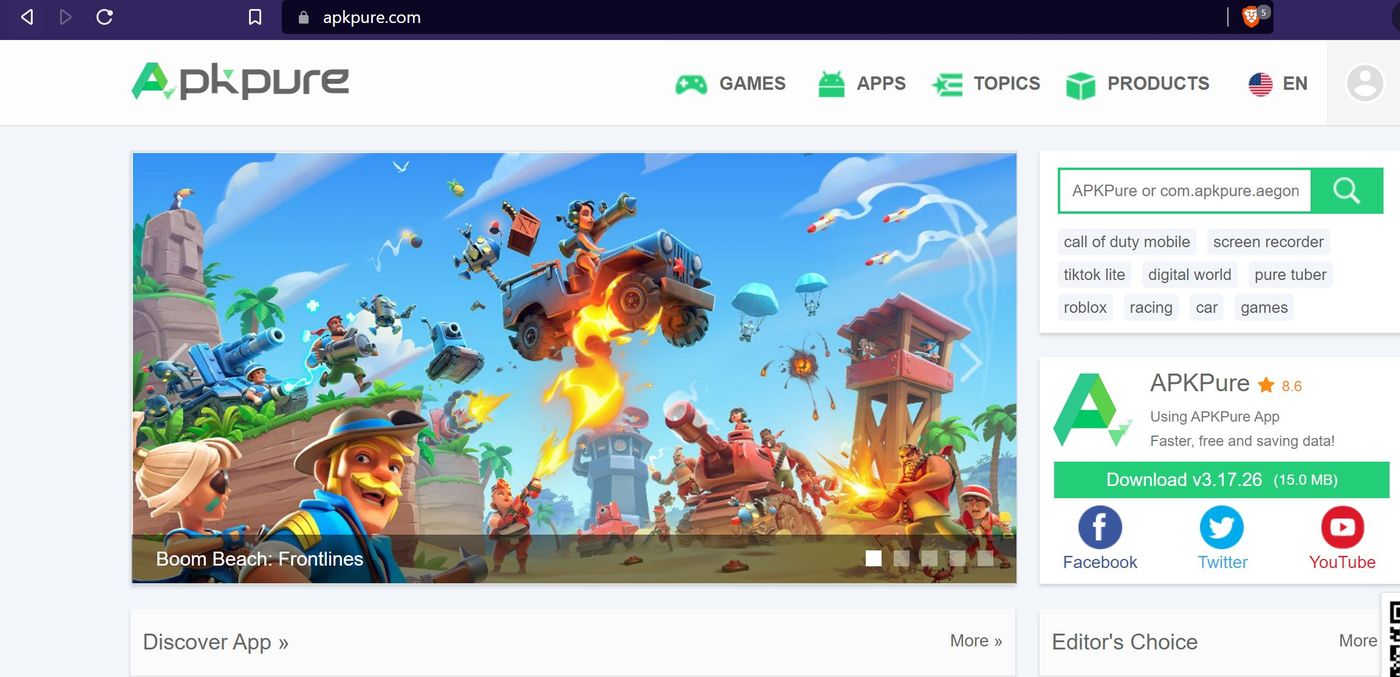Show next carousel slide arrow

point(970,364)
